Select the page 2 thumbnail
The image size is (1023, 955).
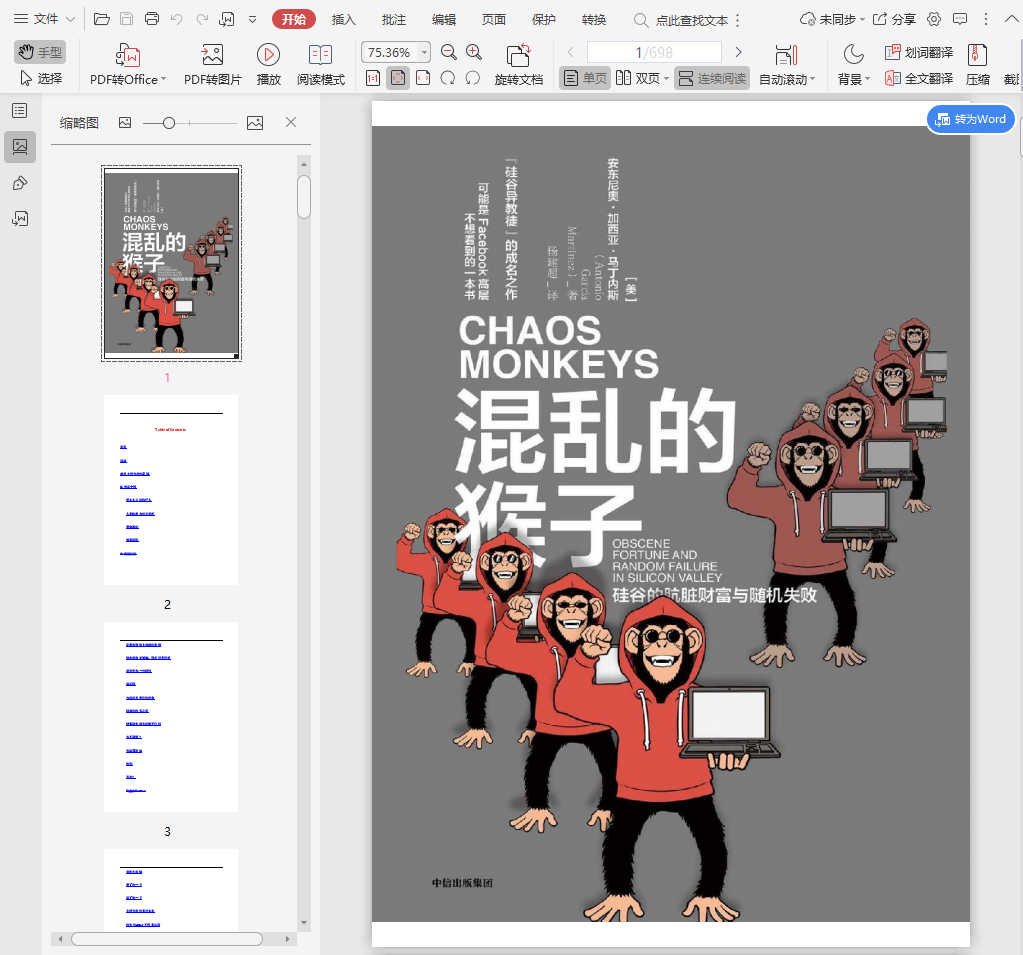171,490
